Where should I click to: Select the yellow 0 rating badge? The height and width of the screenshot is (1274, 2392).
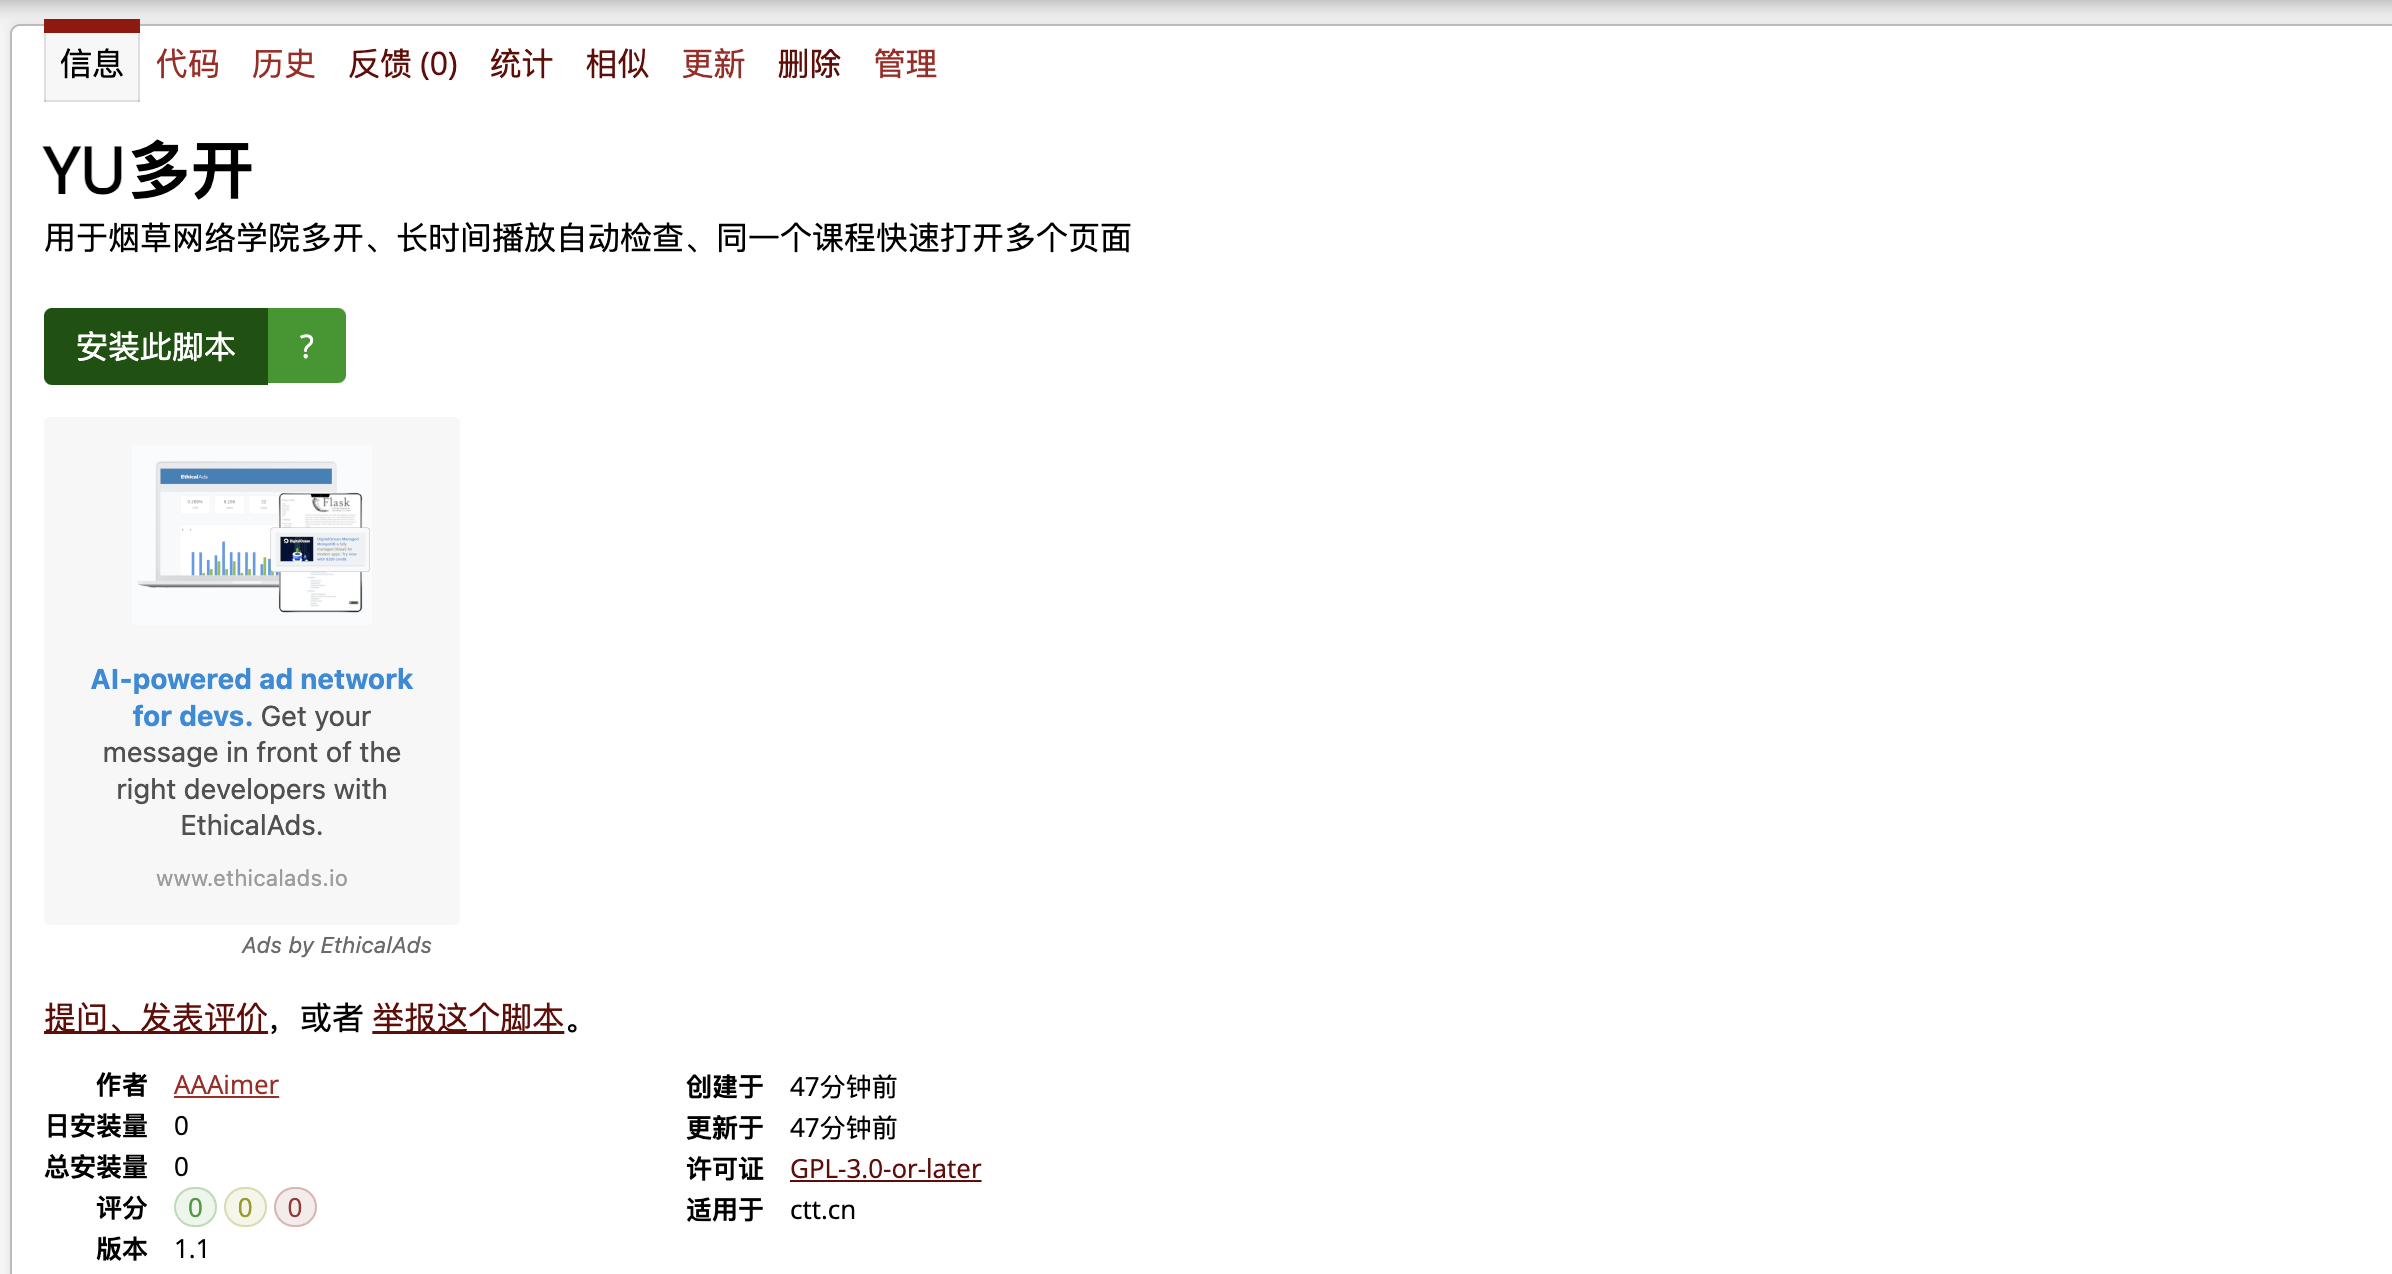[x=245, y=1207]
